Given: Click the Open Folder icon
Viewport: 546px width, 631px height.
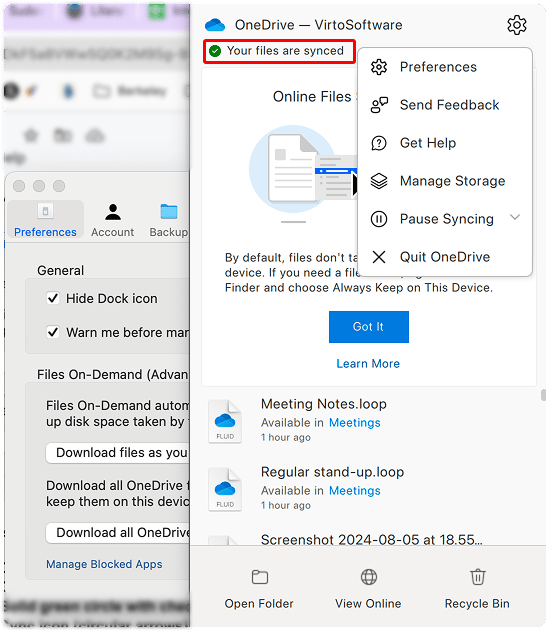Looking at the screenshot, I should click(x=260, y=577).
